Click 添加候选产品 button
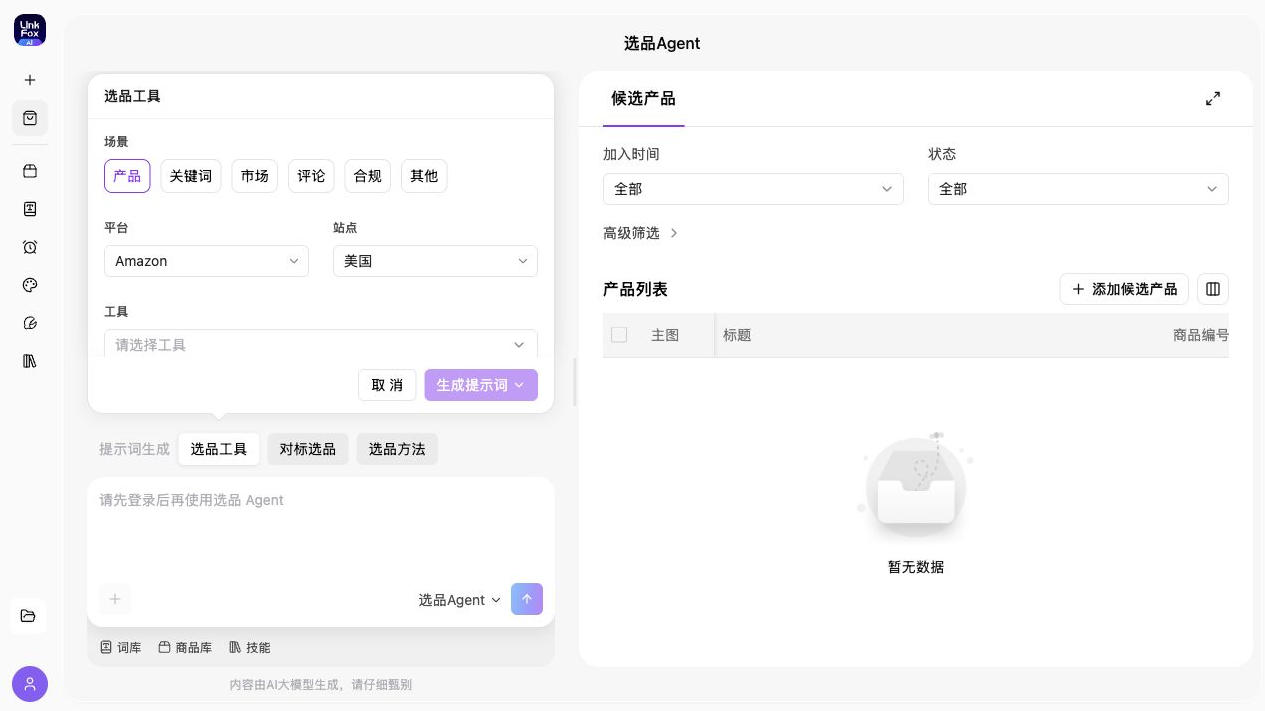Screen dimensions: 1265x711 [1124, 289]
